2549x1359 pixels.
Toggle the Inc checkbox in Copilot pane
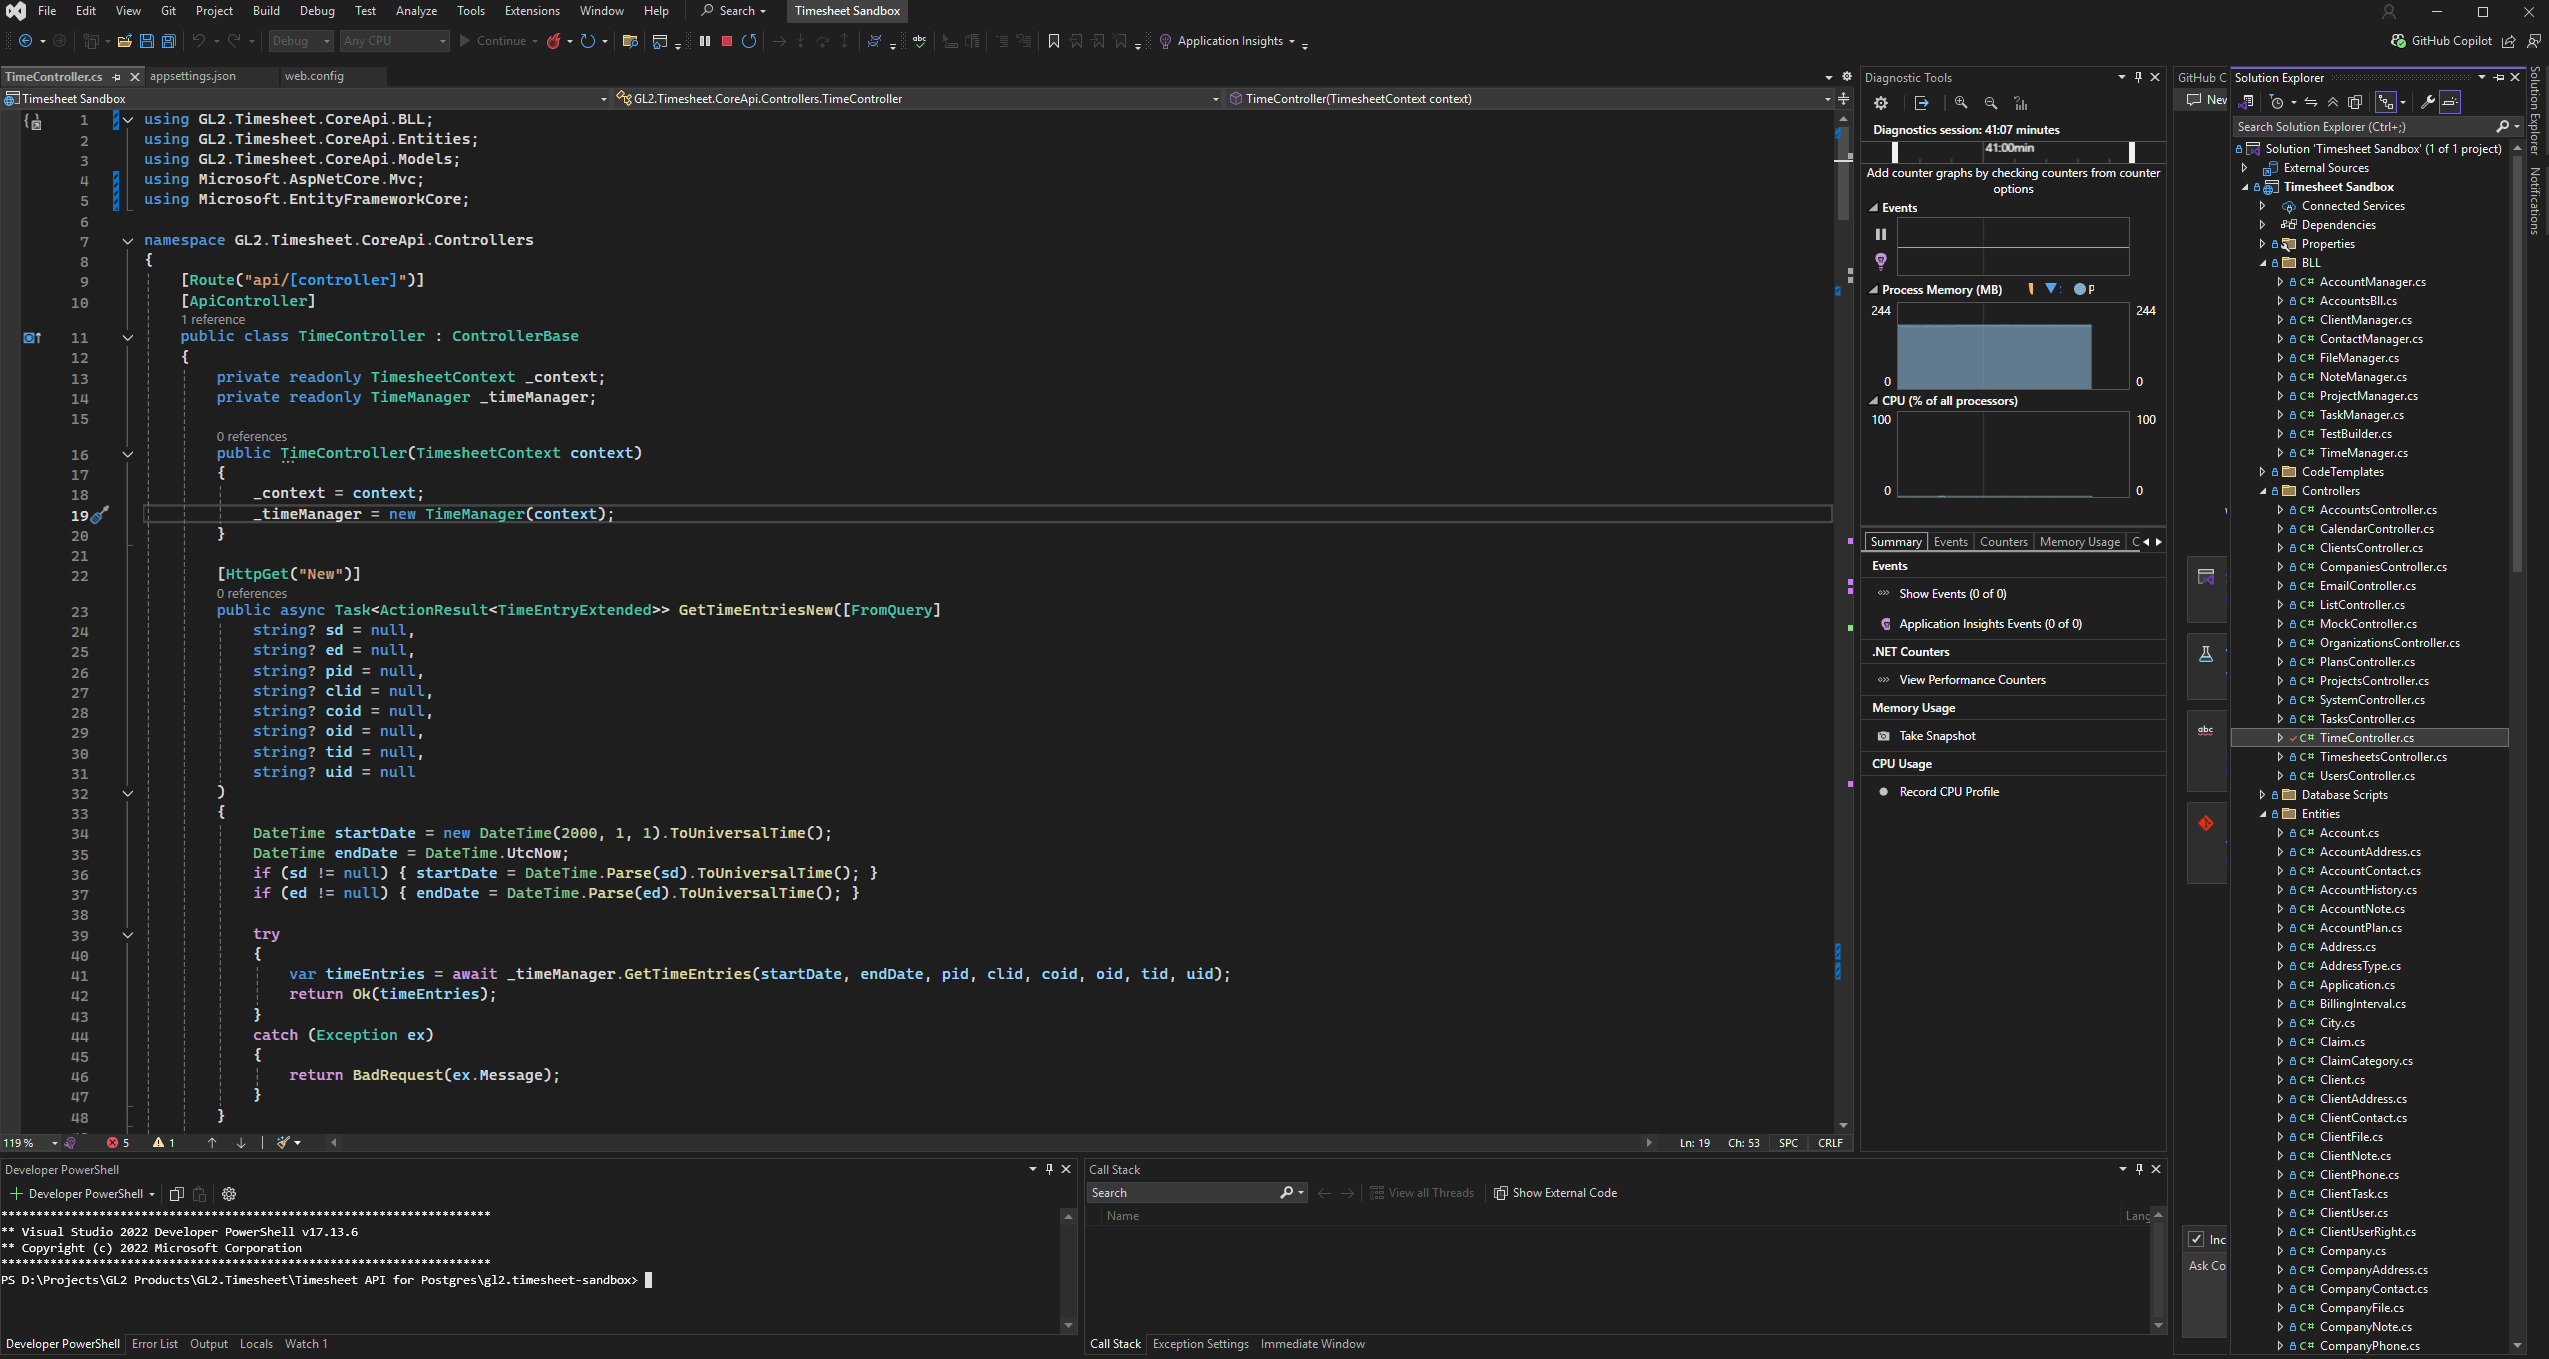coord(2196,1240)
